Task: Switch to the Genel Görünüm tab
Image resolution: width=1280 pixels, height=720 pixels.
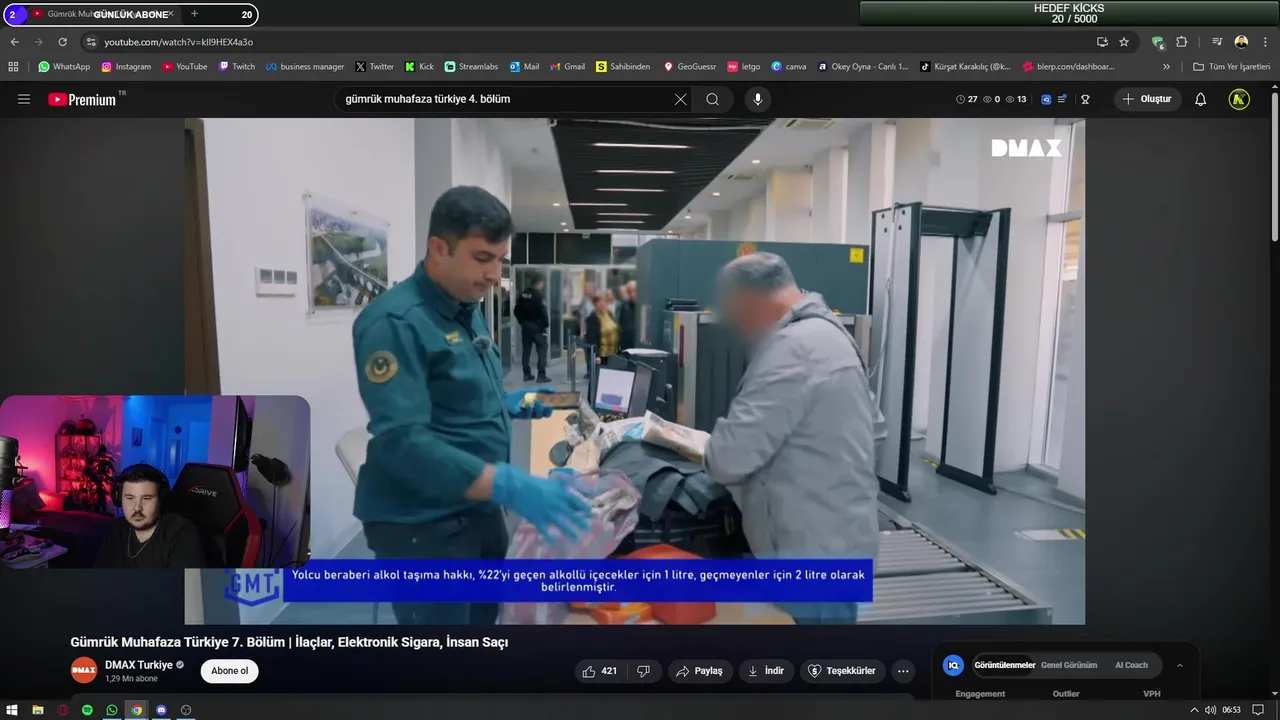Action: click(x=1069, y=665)
